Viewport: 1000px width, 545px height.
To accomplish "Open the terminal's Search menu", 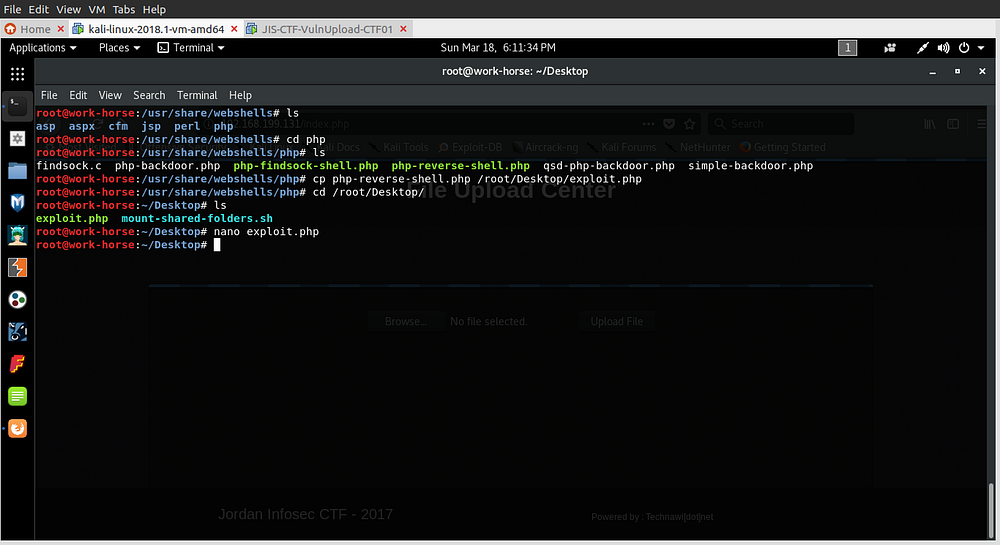I will point(149,95).
